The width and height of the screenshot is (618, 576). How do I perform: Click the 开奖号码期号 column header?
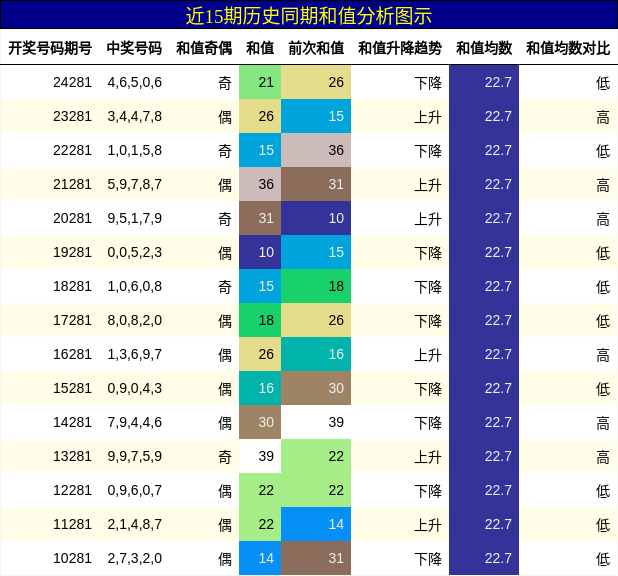(50, 47)
